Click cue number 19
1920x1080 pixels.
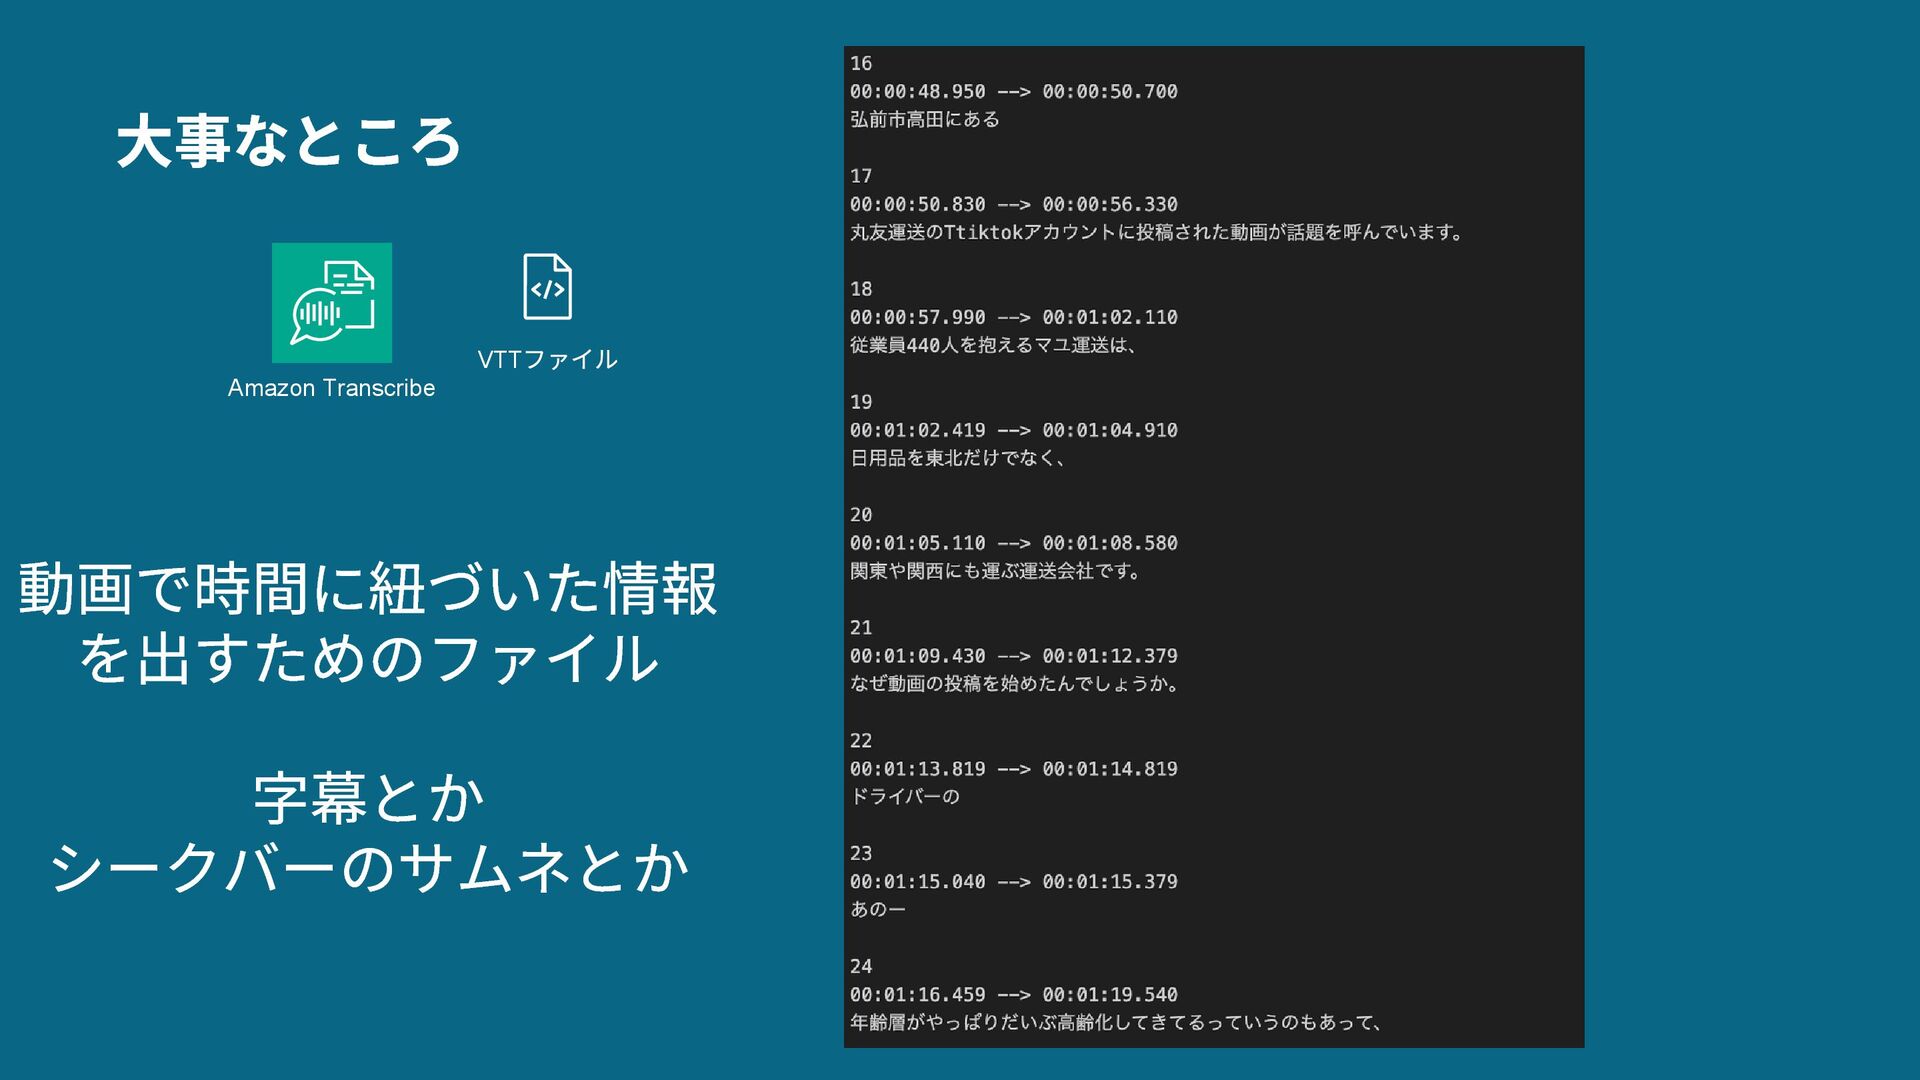(861, 402)
